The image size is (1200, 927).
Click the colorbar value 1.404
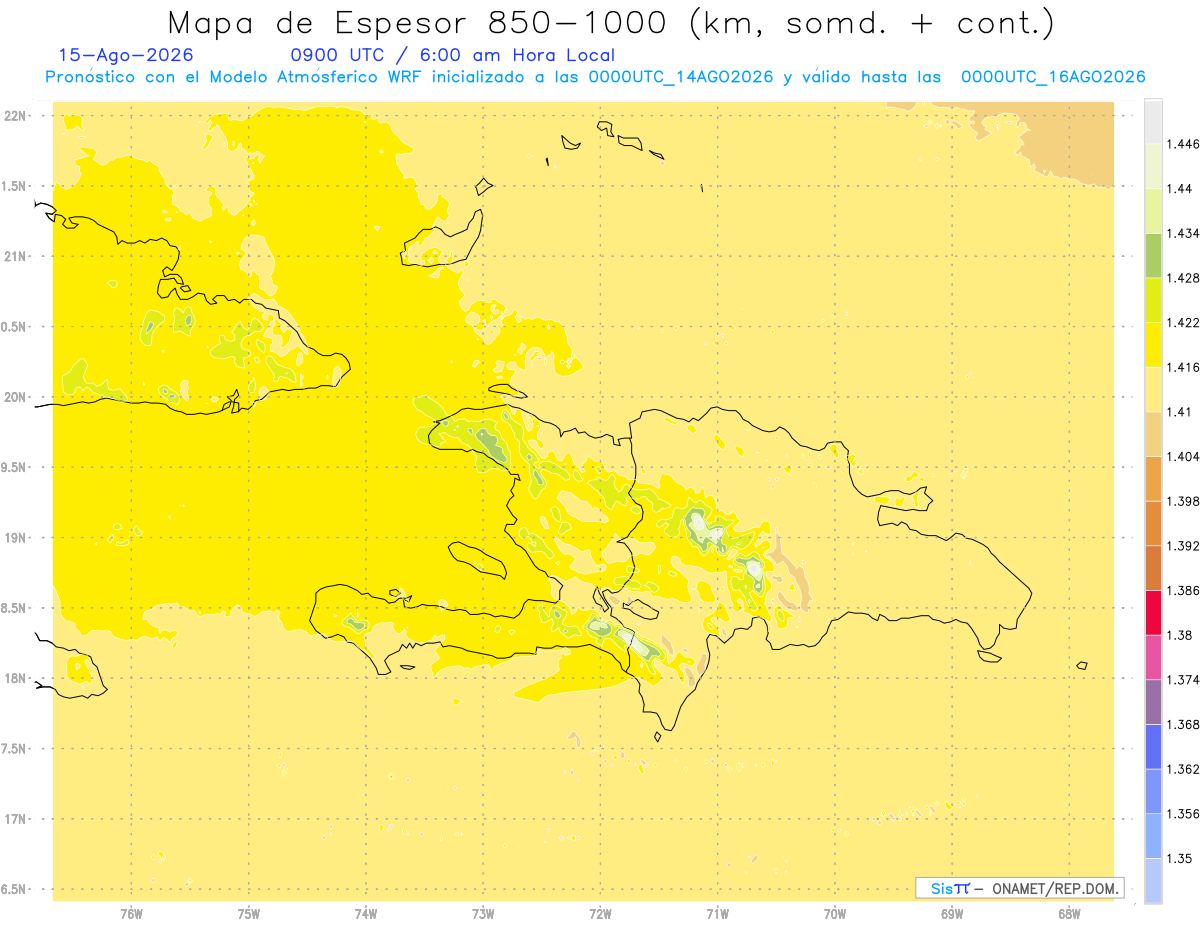[1183, 456]
